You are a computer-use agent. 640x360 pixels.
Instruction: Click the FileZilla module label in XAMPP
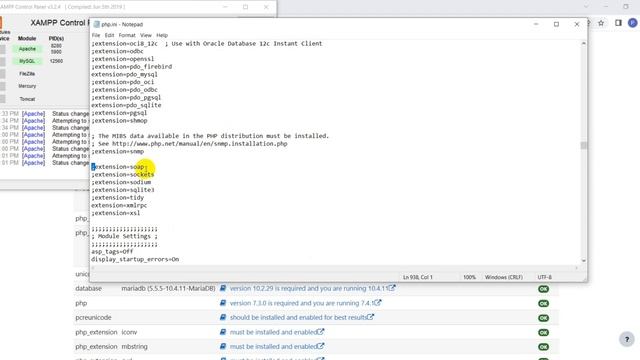coord(27,74)
